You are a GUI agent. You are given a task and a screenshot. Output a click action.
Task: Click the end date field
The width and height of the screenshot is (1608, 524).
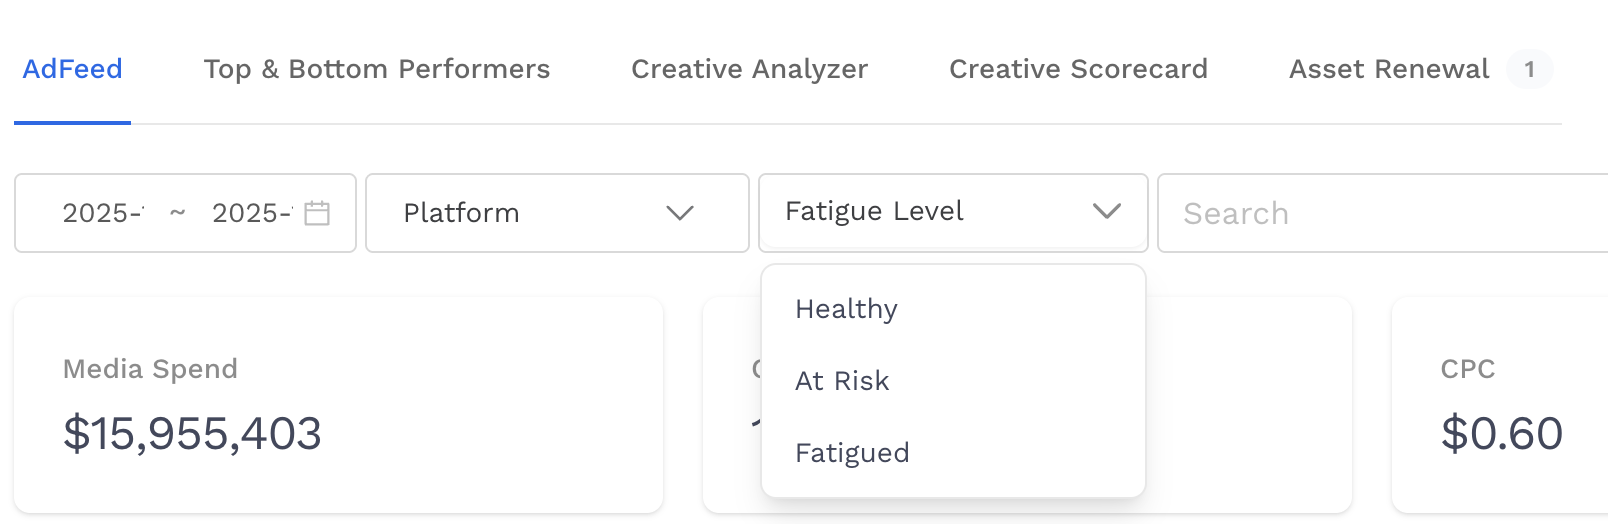point(251,213)
